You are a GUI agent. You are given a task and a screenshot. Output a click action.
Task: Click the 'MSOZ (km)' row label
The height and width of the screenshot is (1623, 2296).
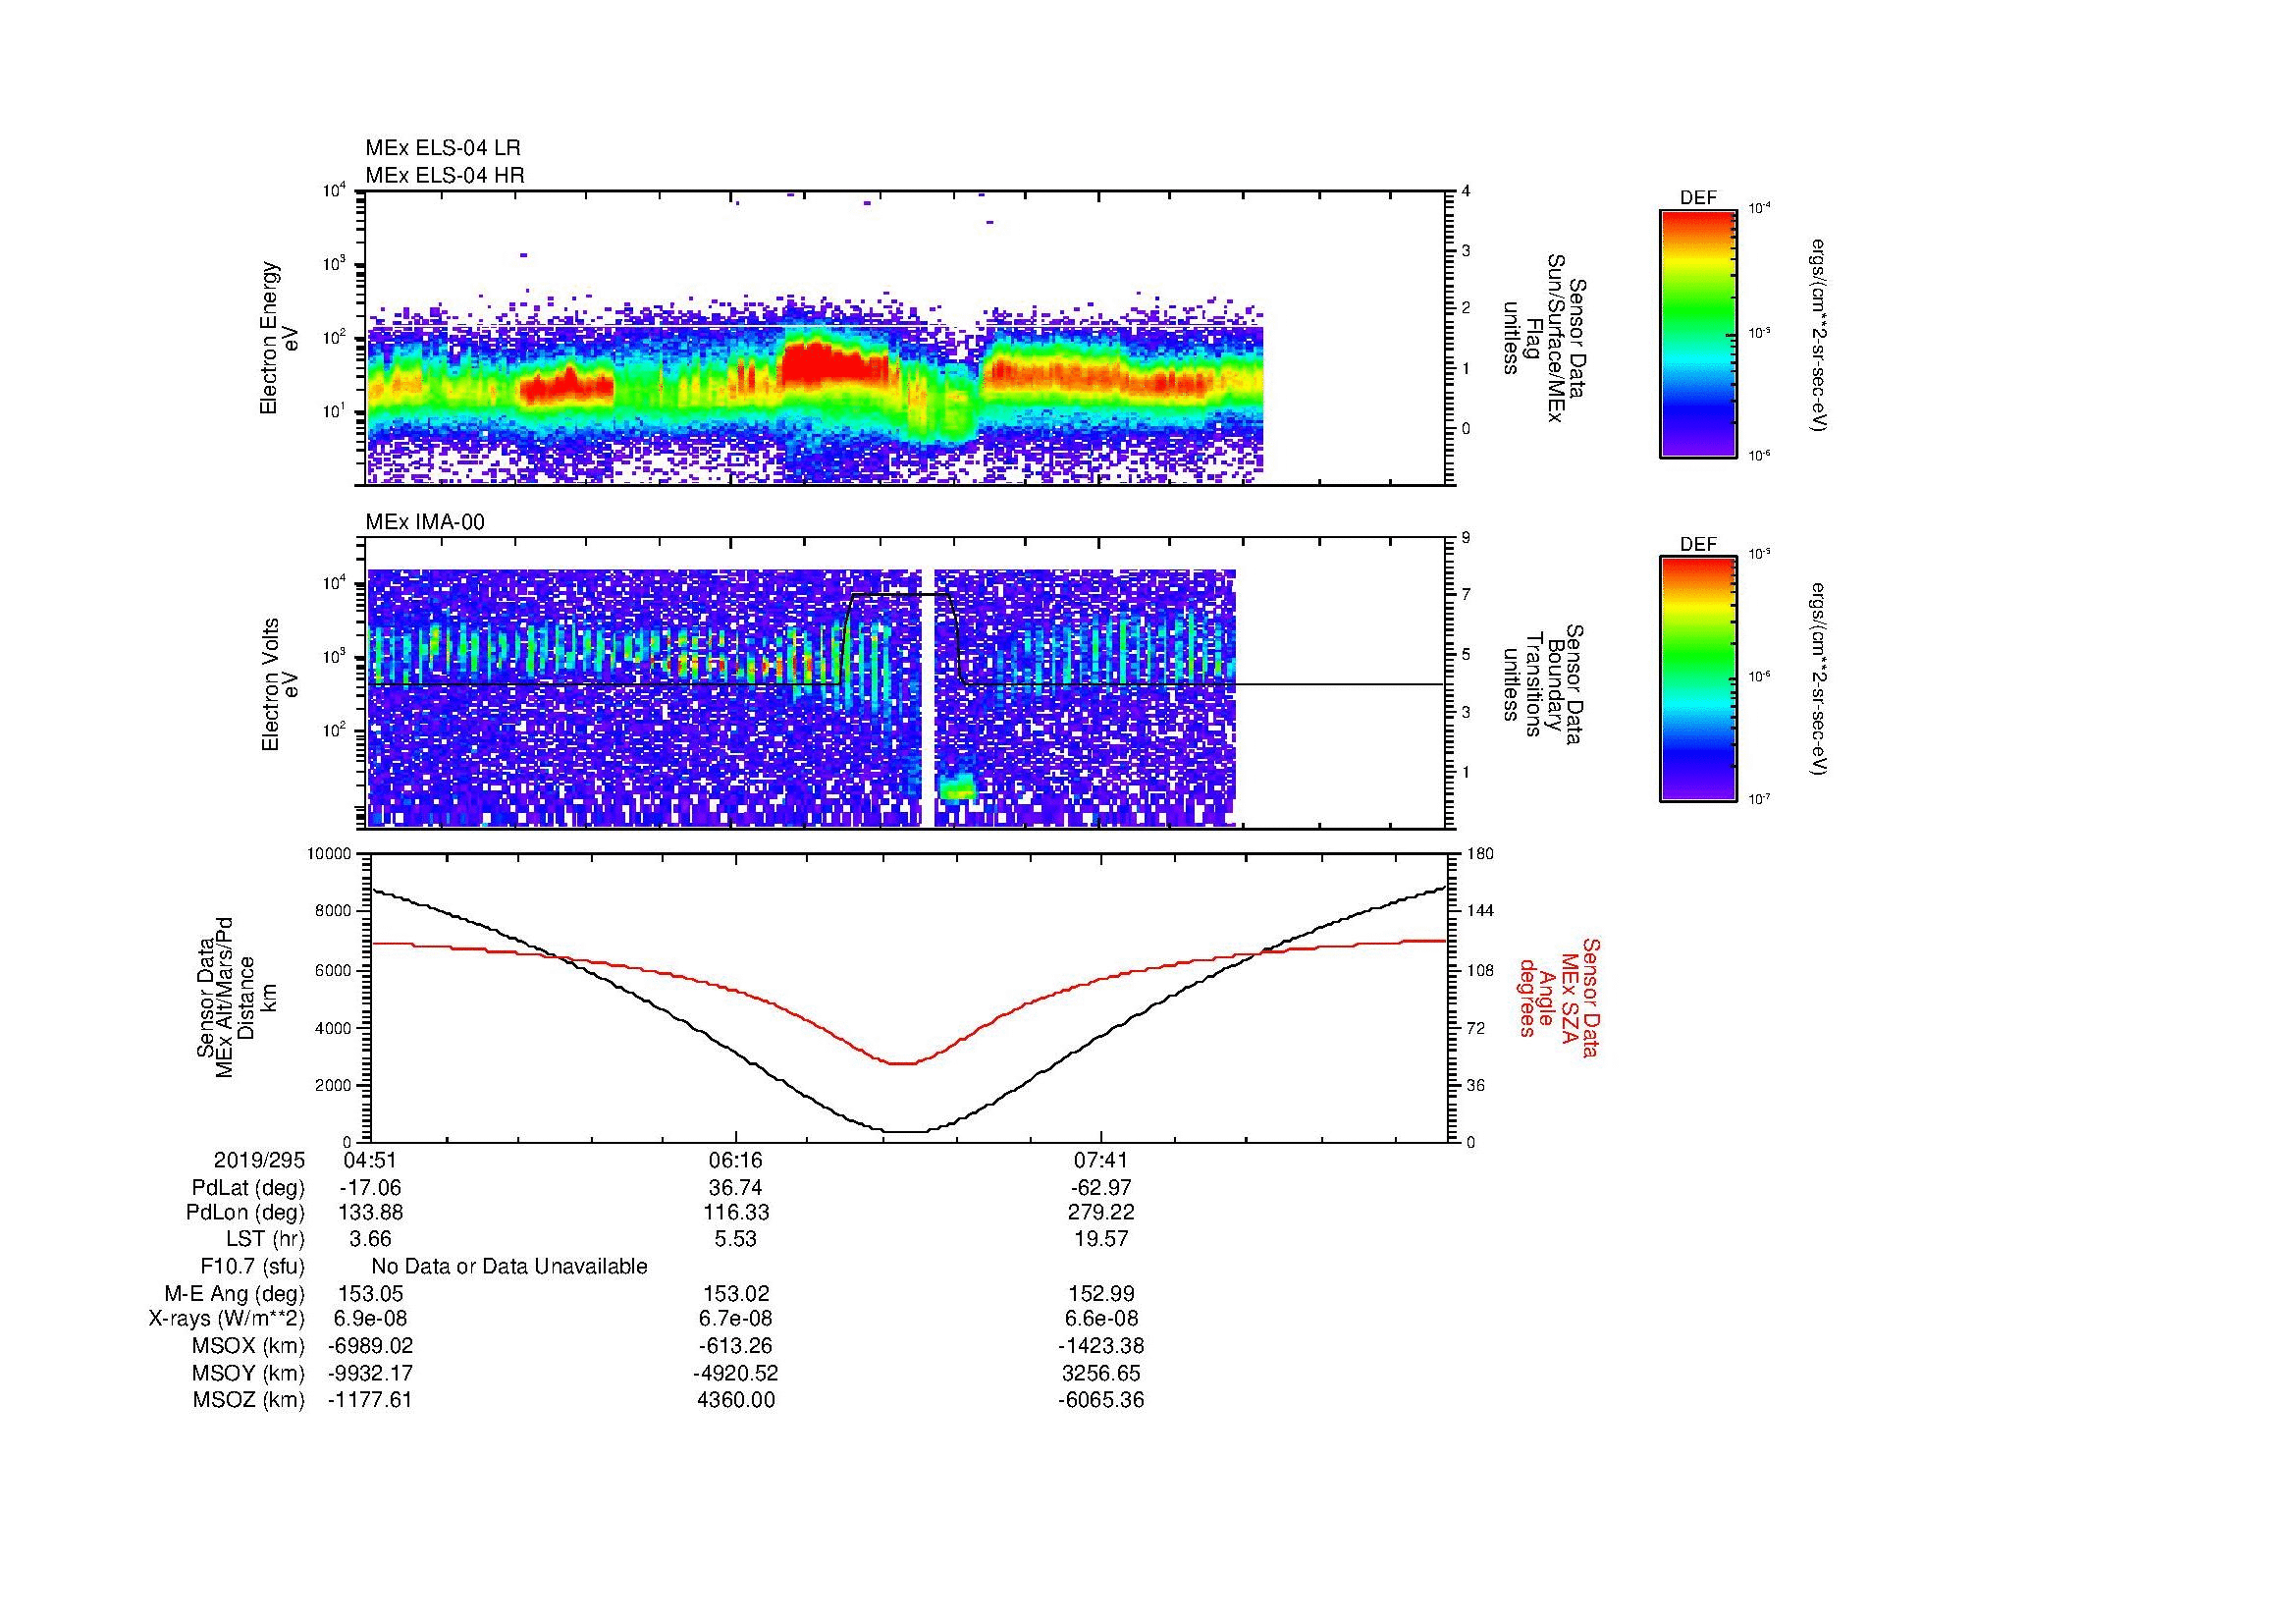(x=249, y=1400)
